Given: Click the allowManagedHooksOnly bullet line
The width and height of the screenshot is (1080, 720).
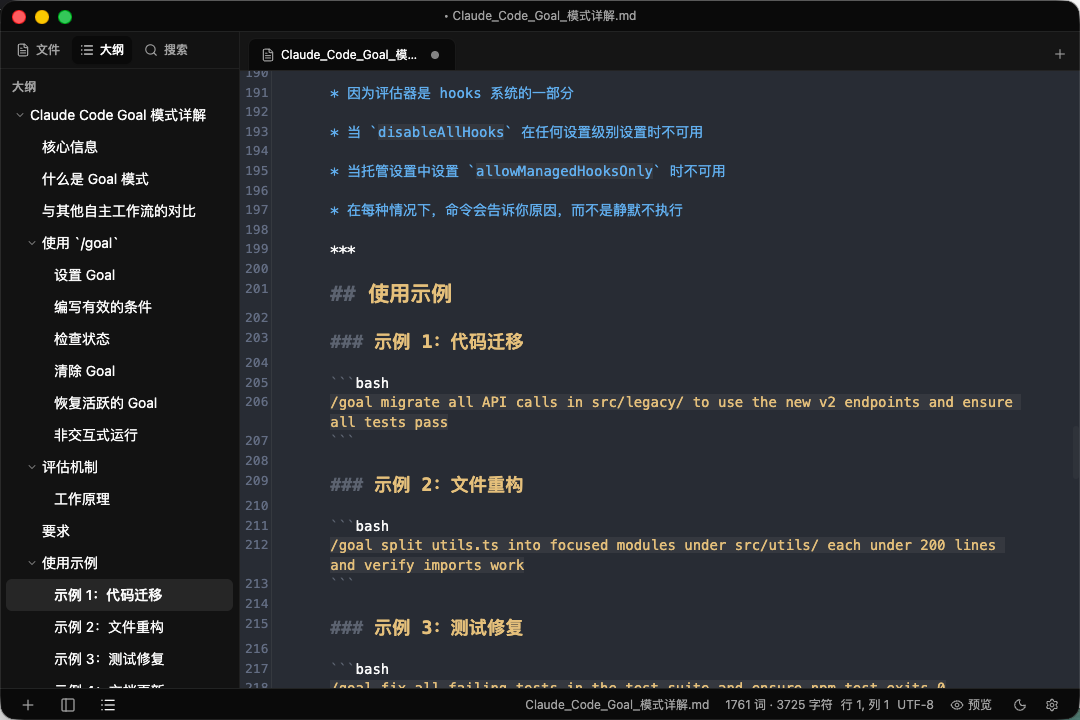Looking at the screenshot, I should point(528,171).
